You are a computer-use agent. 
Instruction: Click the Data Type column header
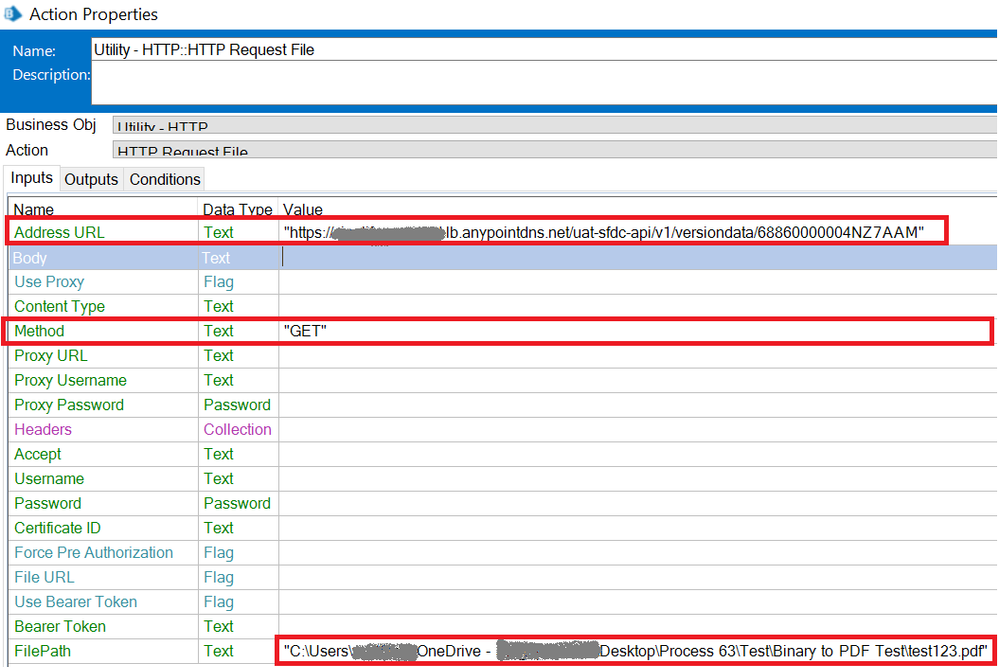[237, 210]
